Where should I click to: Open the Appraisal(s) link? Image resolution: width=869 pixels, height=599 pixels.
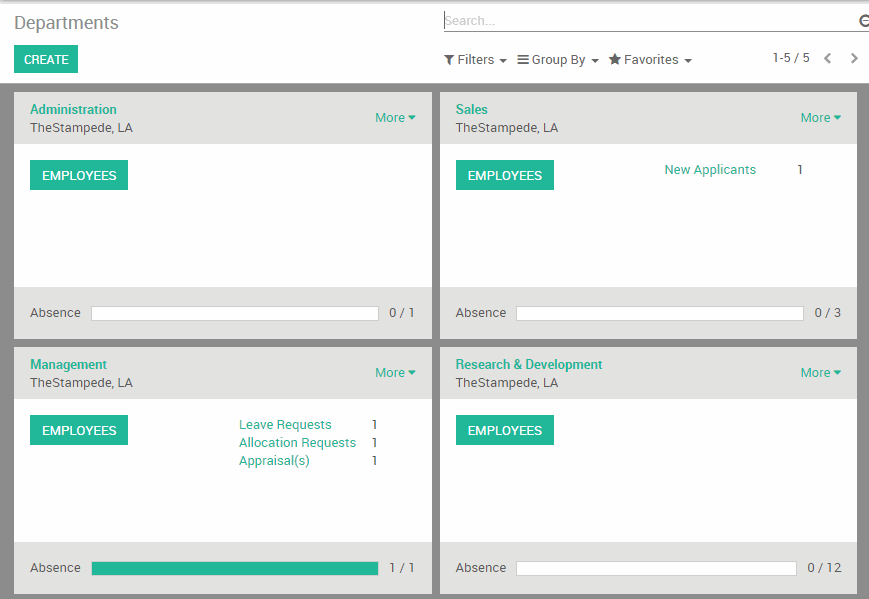click(274, 460)
